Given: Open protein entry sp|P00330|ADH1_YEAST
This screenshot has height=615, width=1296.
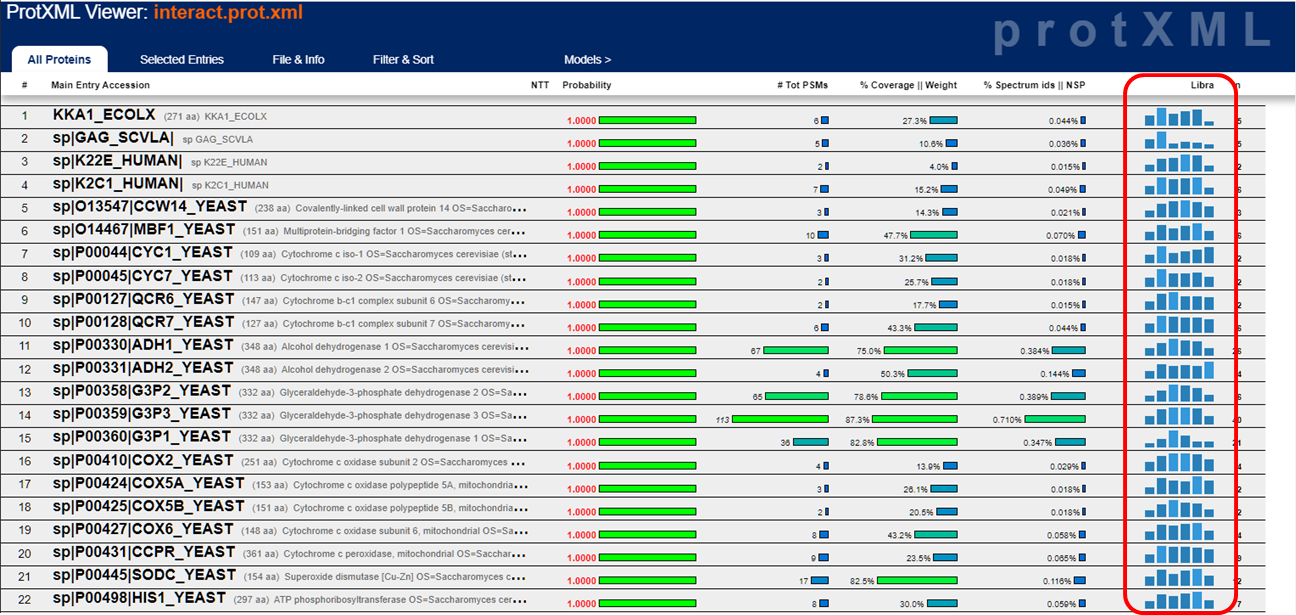Looking at the screenshot, I should (143, 345).
